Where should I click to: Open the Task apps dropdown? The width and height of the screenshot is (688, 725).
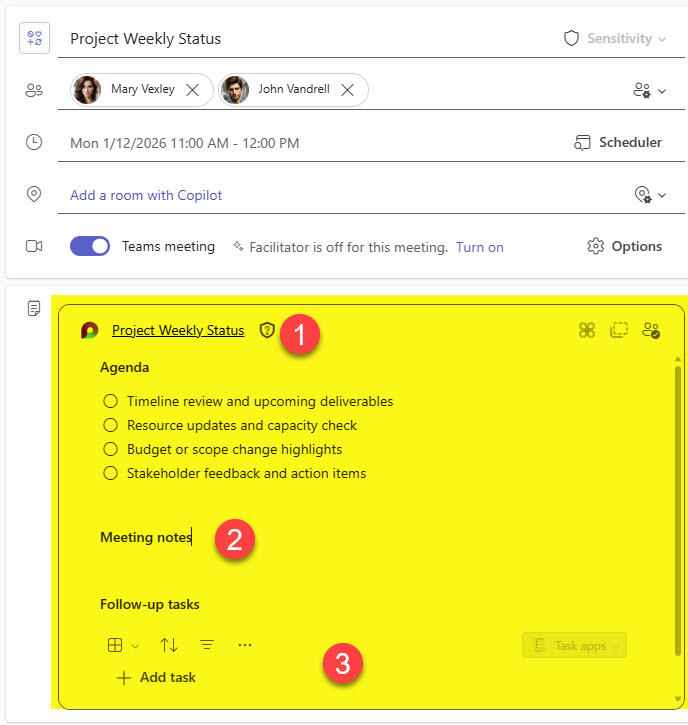pyautogui.click(x=574, y=645)
